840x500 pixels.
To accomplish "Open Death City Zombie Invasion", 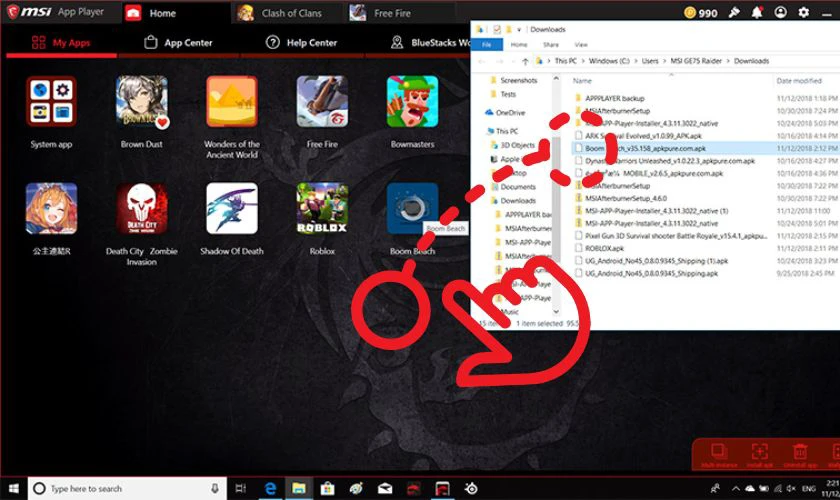I will [142, 208].
